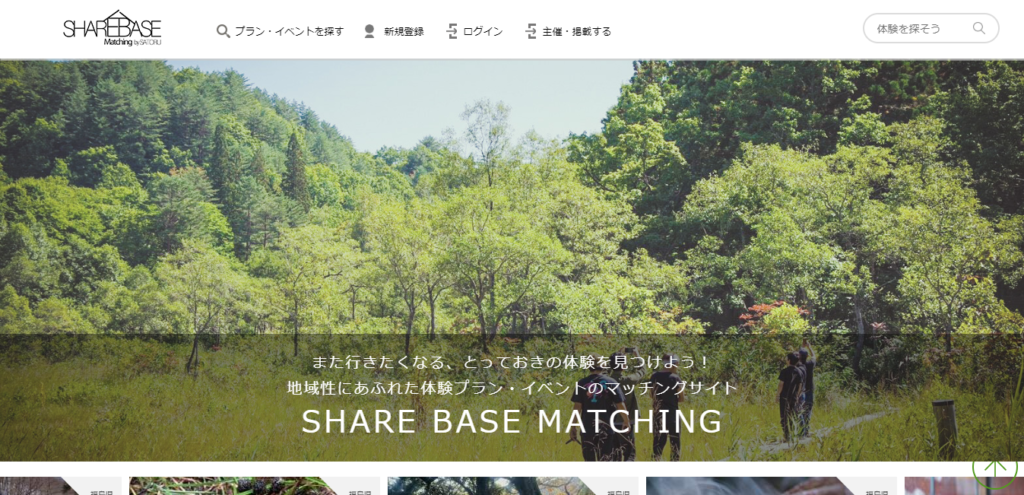Open the 主催・掲載する link
Viewport: 1024px width, 495px height.
click(x=577, y=31)
